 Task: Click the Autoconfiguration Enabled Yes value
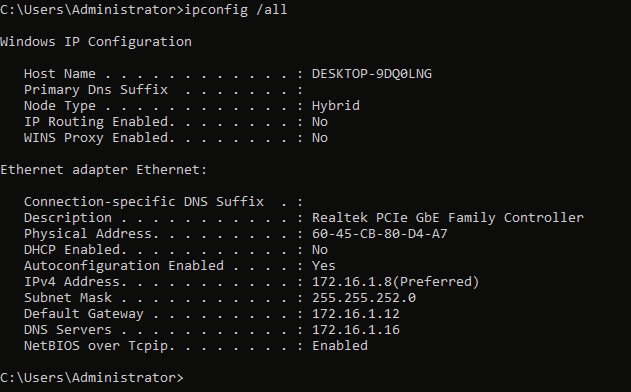point(324,266)
